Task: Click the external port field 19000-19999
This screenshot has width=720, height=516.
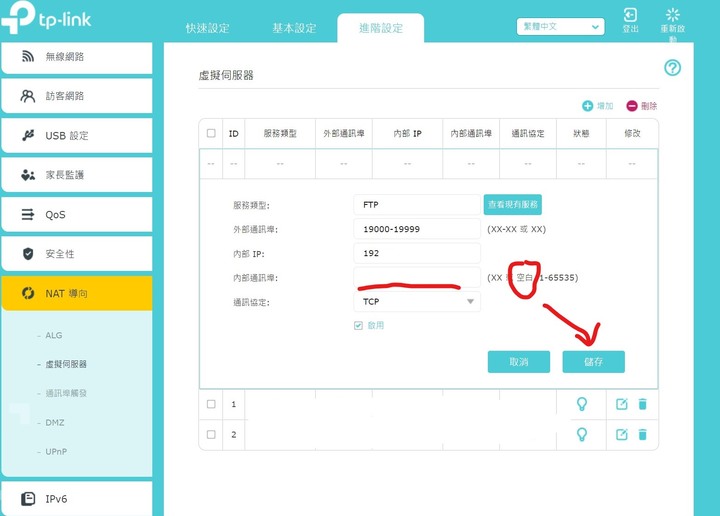Action: pyautogui.click(x=417, y=229)
